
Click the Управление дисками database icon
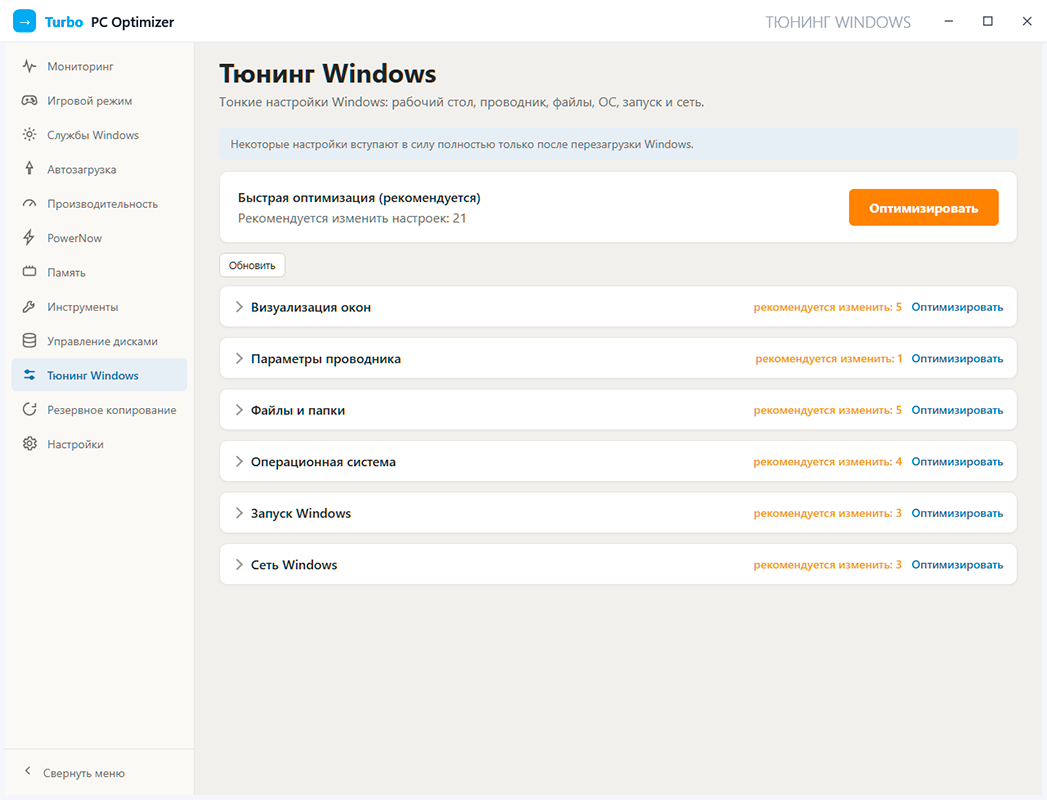[x=29, y=341]
